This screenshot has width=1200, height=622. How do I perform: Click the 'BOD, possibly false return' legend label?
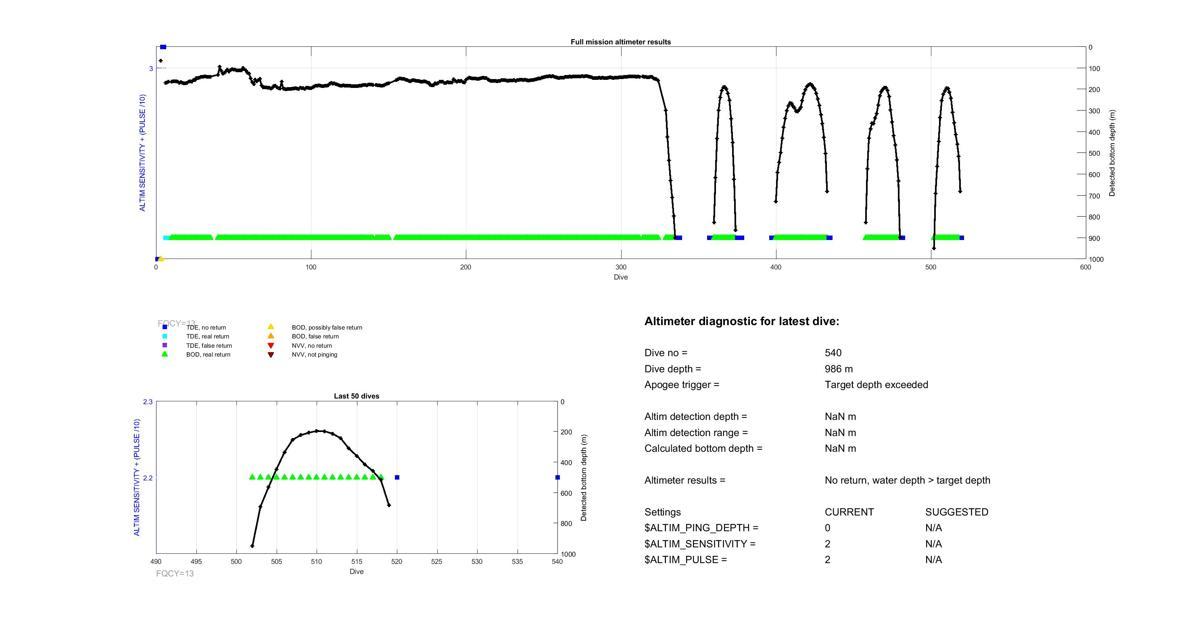(x=327, y=327)
